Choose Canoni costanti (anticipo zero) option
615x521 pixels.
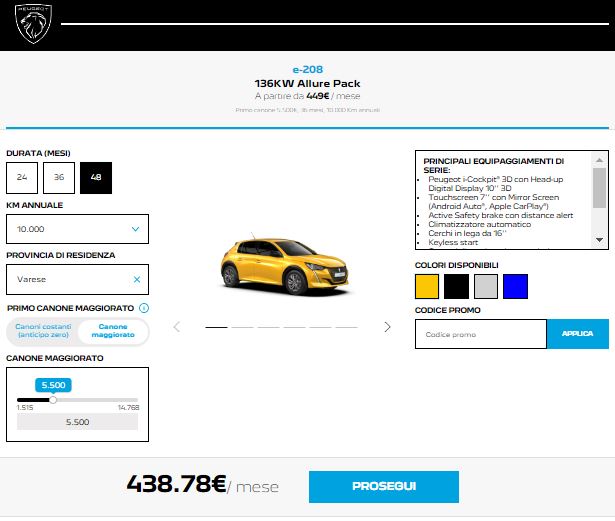(x=42, y=332)
